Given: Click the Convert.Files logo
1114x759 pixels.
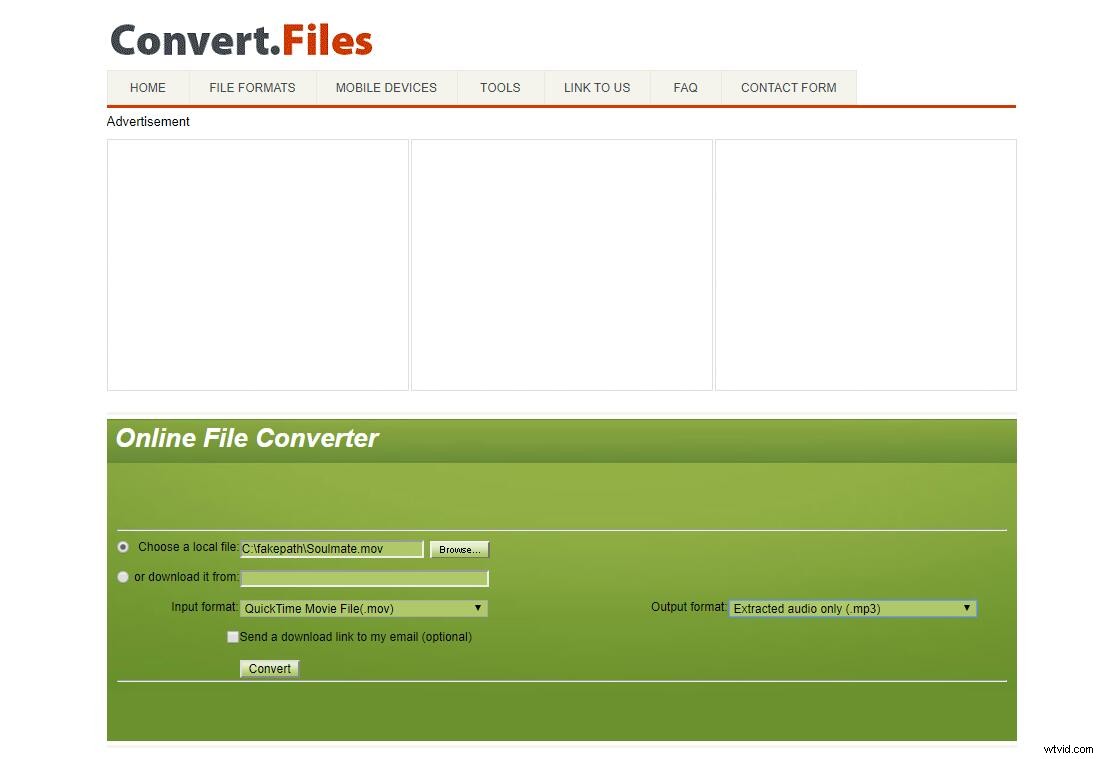Looking at the screenshot, I should point(240,39).
